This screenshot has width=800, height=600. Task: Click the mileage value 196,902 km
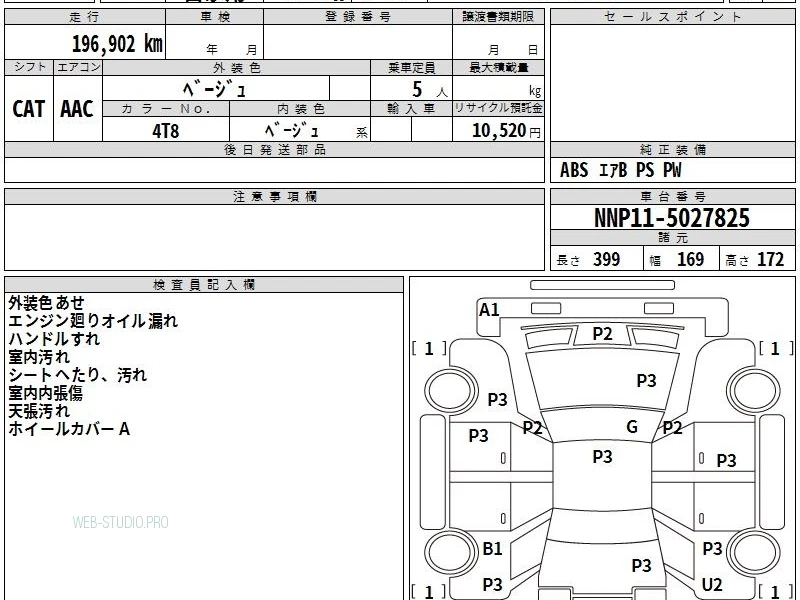(x=117, y=44)
